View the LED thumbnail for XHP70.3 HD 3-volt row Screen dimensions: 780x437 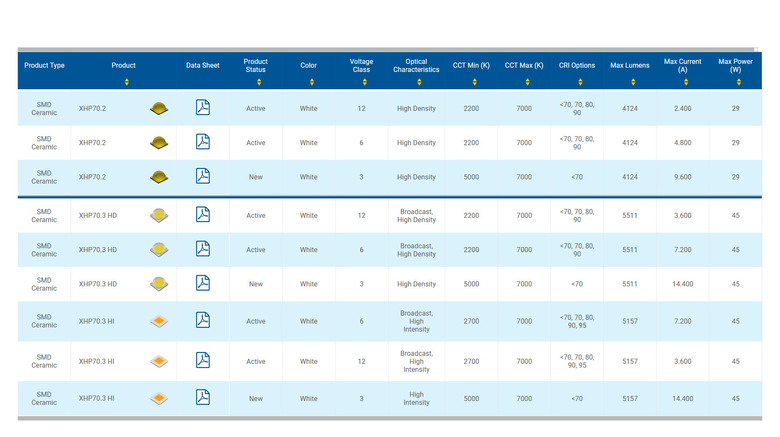click(x=159, y=284)
